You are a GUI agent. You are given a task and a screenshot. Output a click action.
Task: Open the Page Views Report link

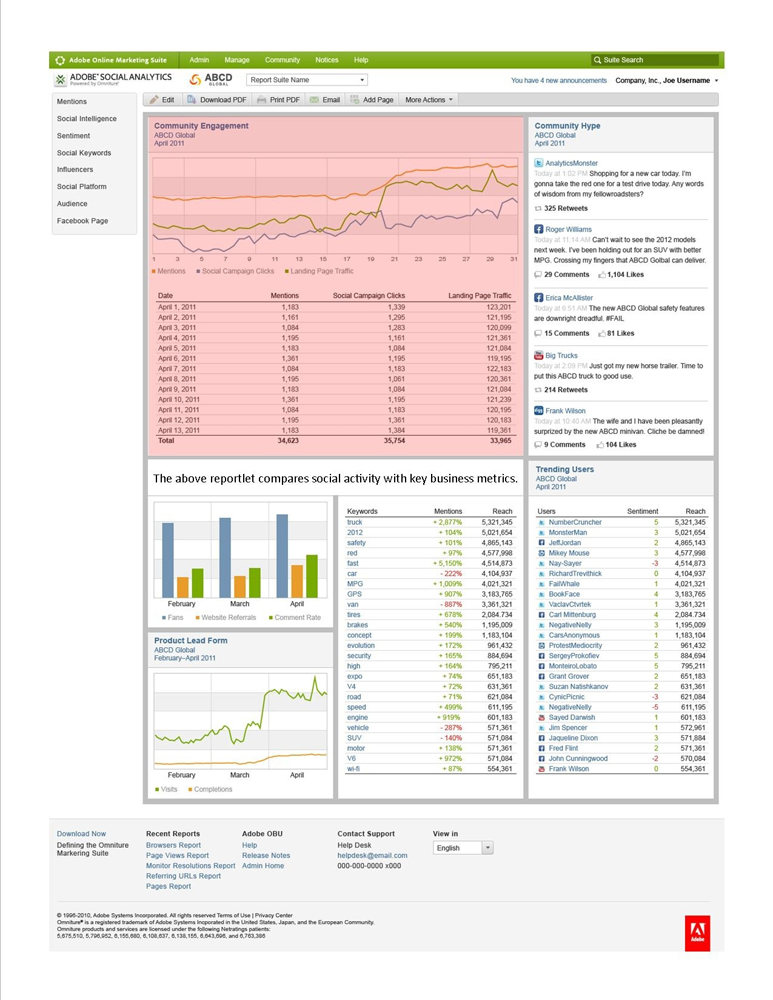coord(177,855)
